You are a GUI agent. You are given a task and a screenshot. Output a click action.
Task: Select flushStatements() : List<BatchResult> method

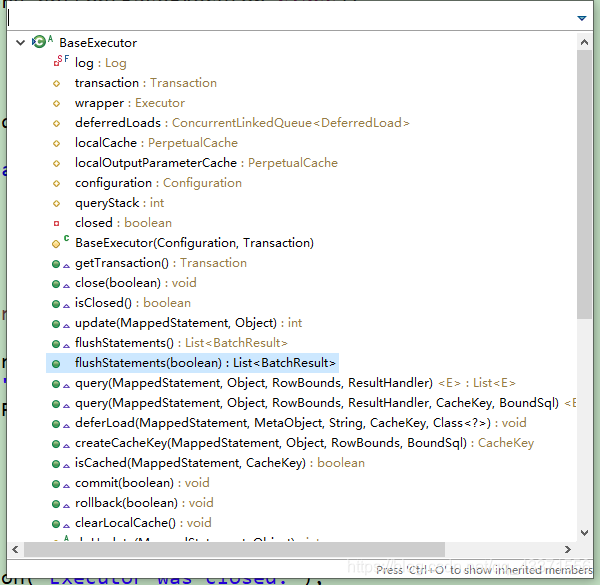pyautogui.click(x=181, y=343)
